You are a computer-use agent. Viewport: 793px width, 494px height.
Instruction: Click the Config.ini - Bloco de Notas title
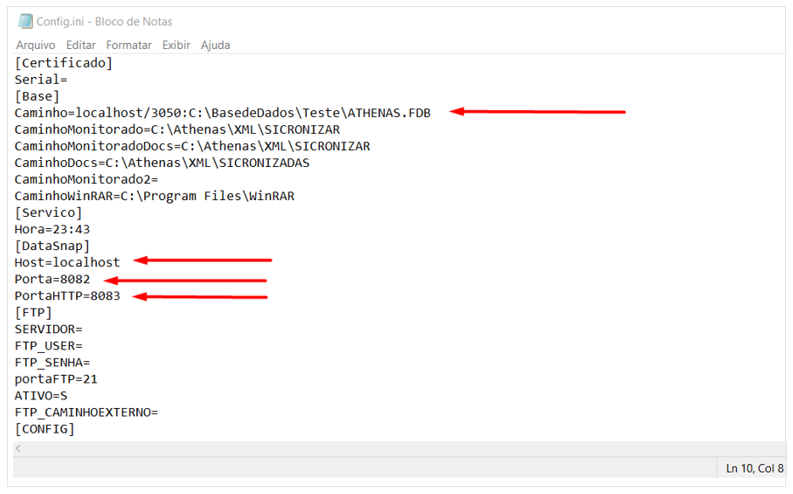[104, 21]
